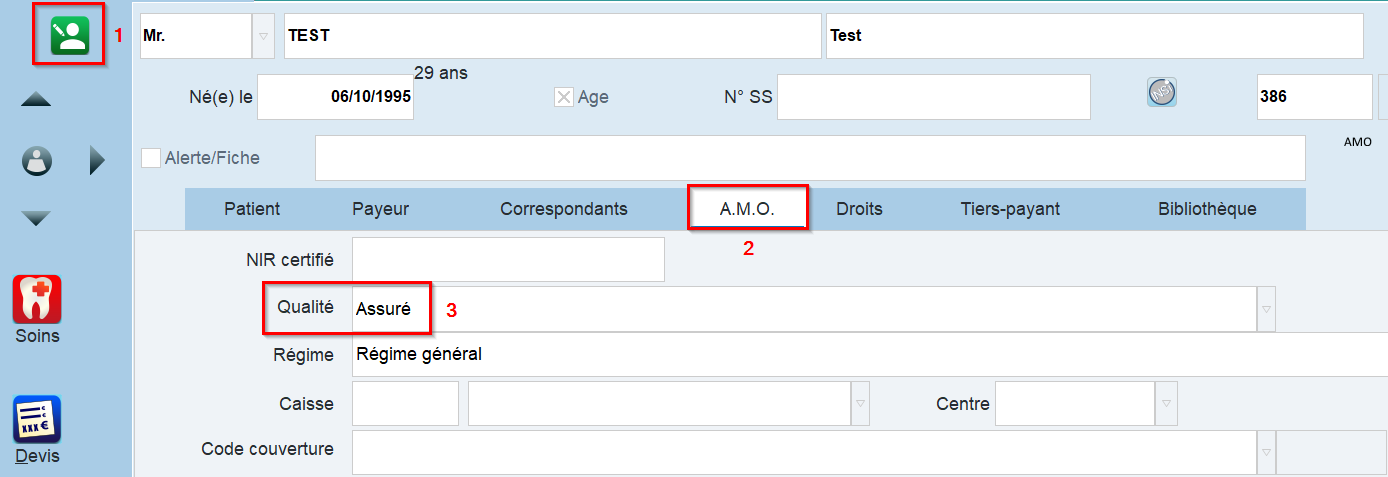Click the round INS badge icon
This screenshot has height=477, width=1388.
pyautogui.click(x=1161, y=93)
